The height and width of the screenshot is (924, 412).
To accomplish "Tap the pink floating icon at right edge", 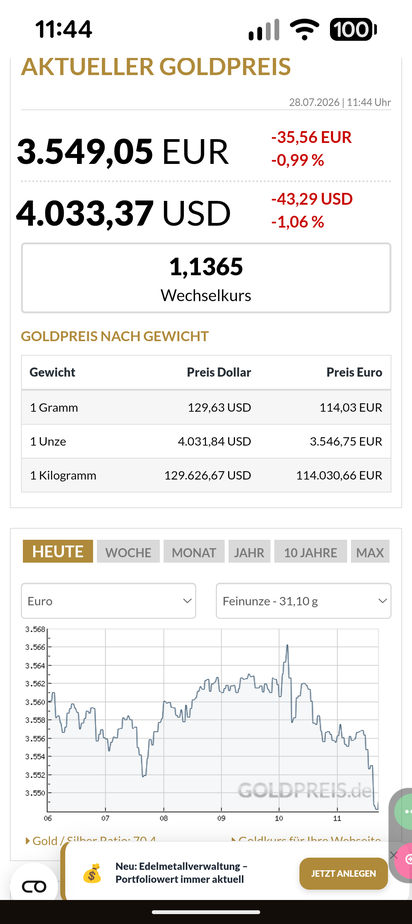I will point(407,858).
